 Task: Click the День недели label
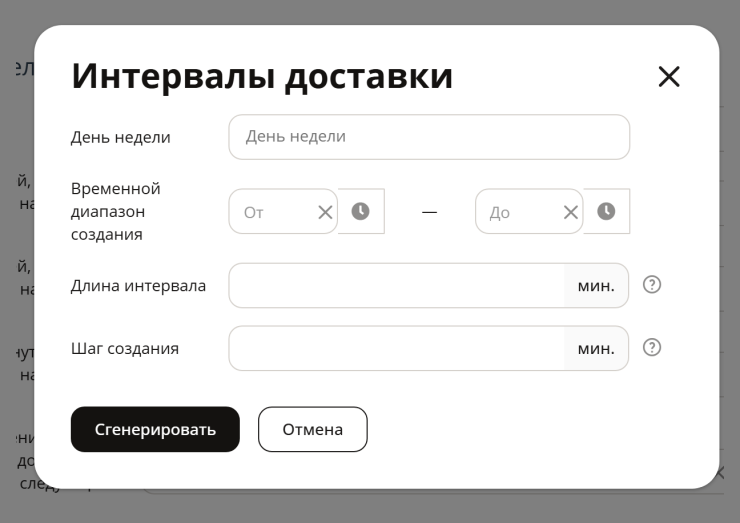[x=120, y=137]
